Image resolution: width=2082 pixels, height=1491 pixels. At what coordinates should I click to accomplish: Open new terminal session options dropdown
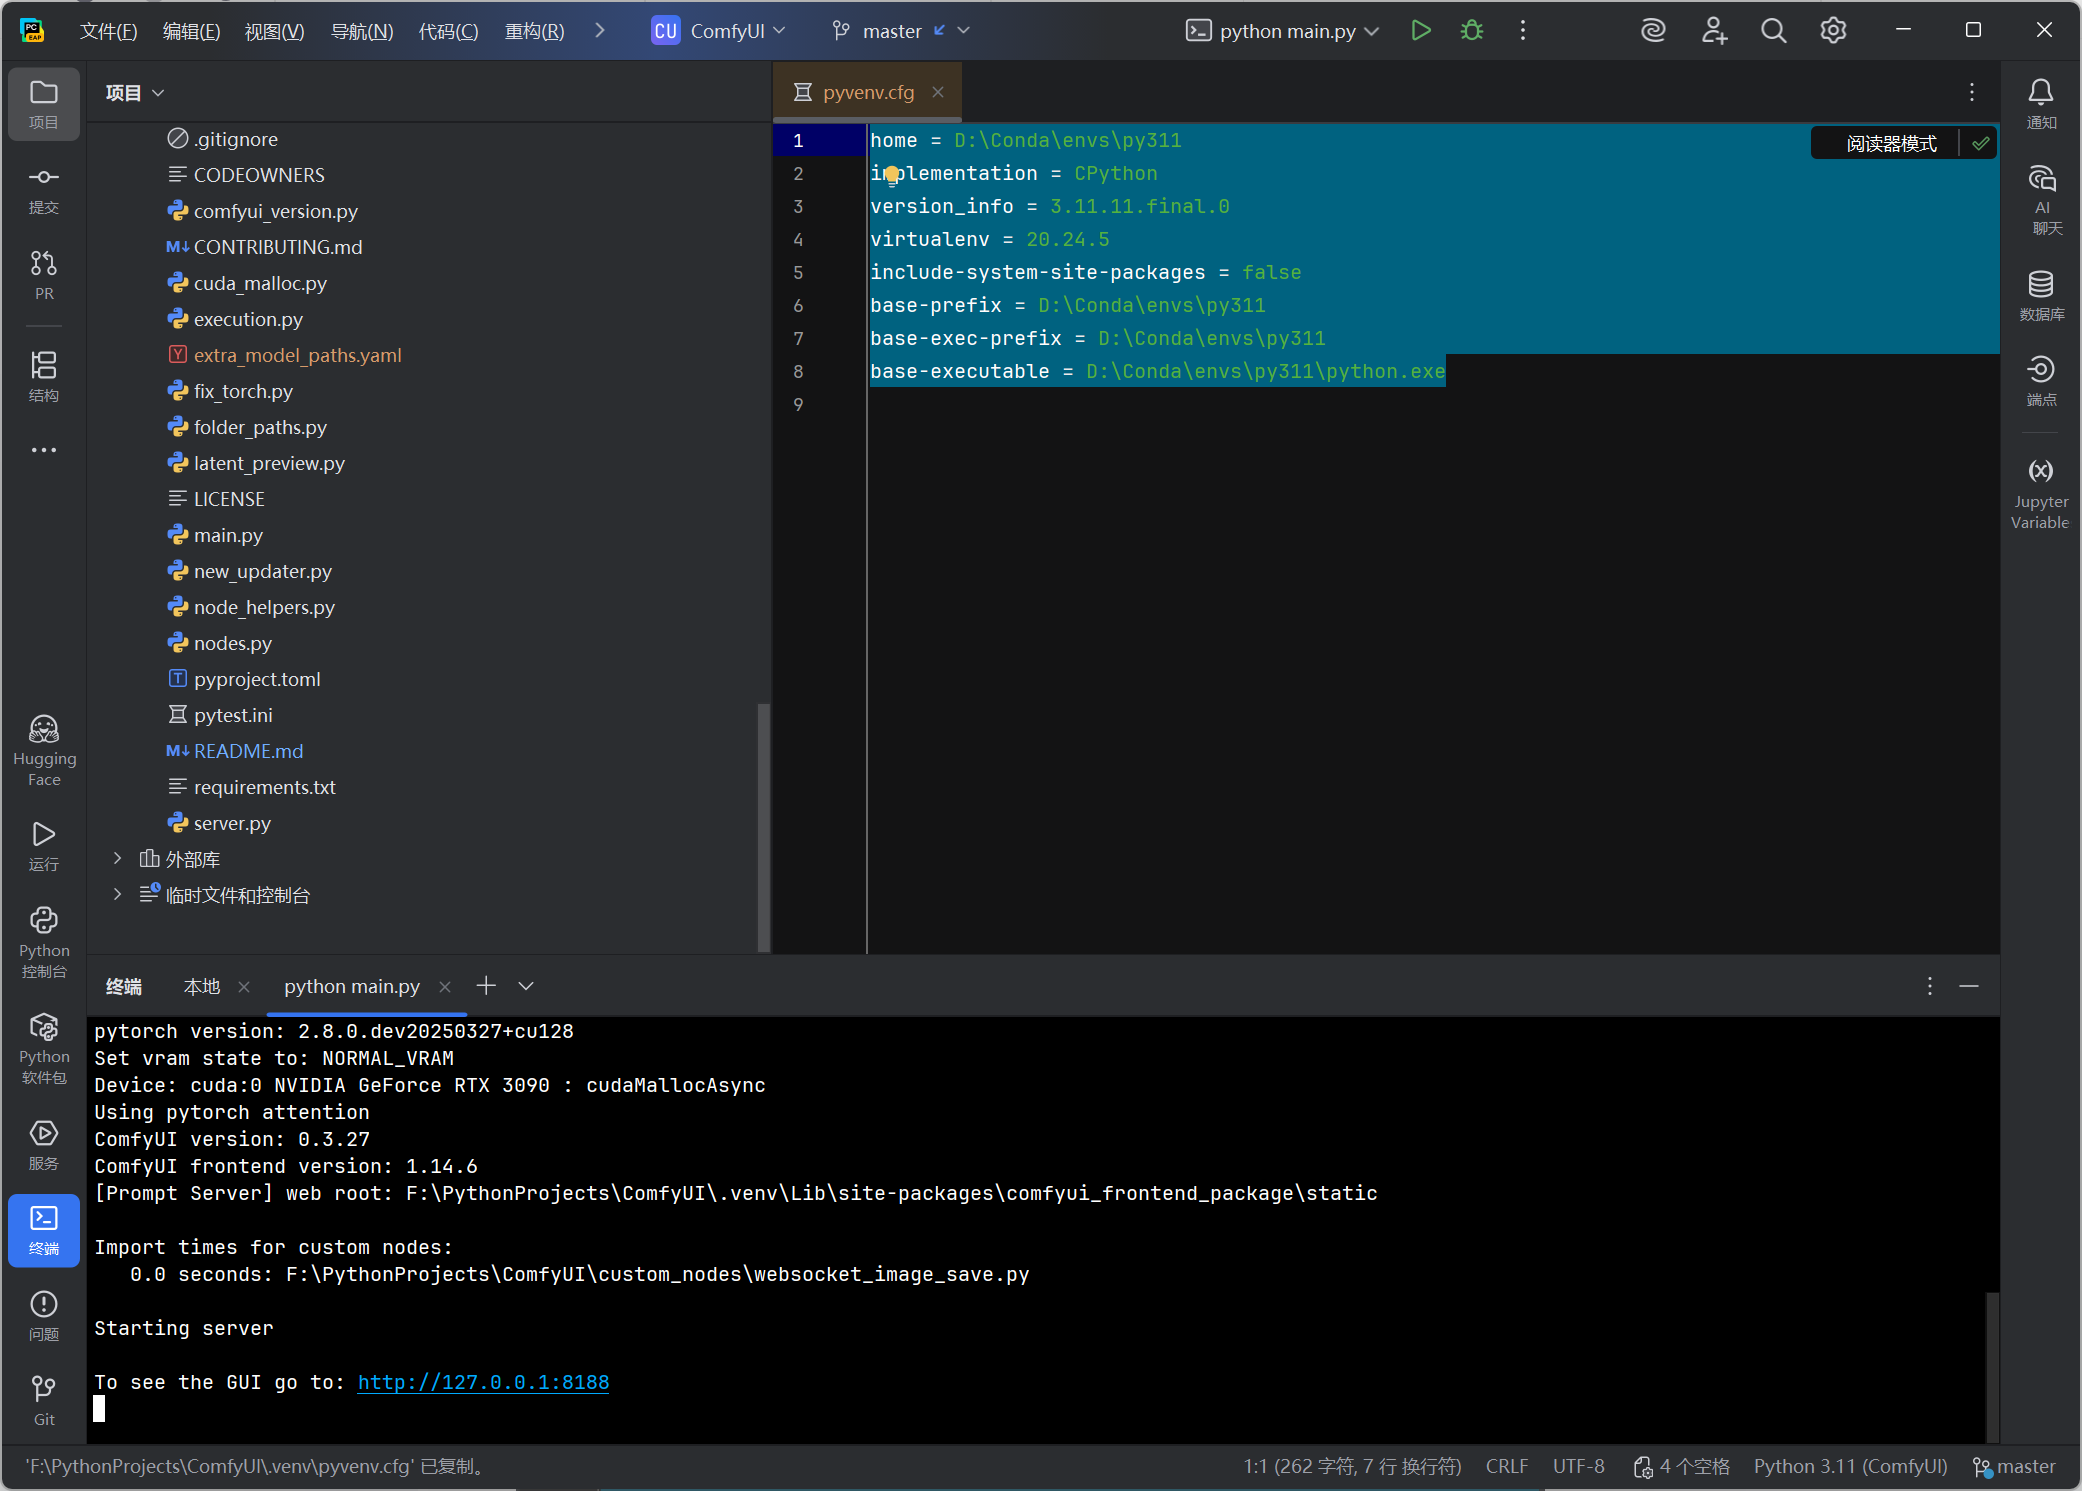[526, 986]
